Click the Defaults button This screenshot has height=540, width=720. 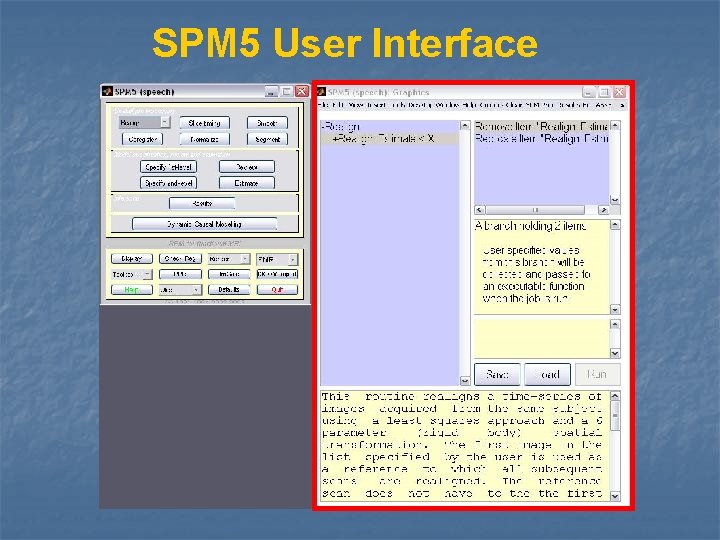pos(229,290)
